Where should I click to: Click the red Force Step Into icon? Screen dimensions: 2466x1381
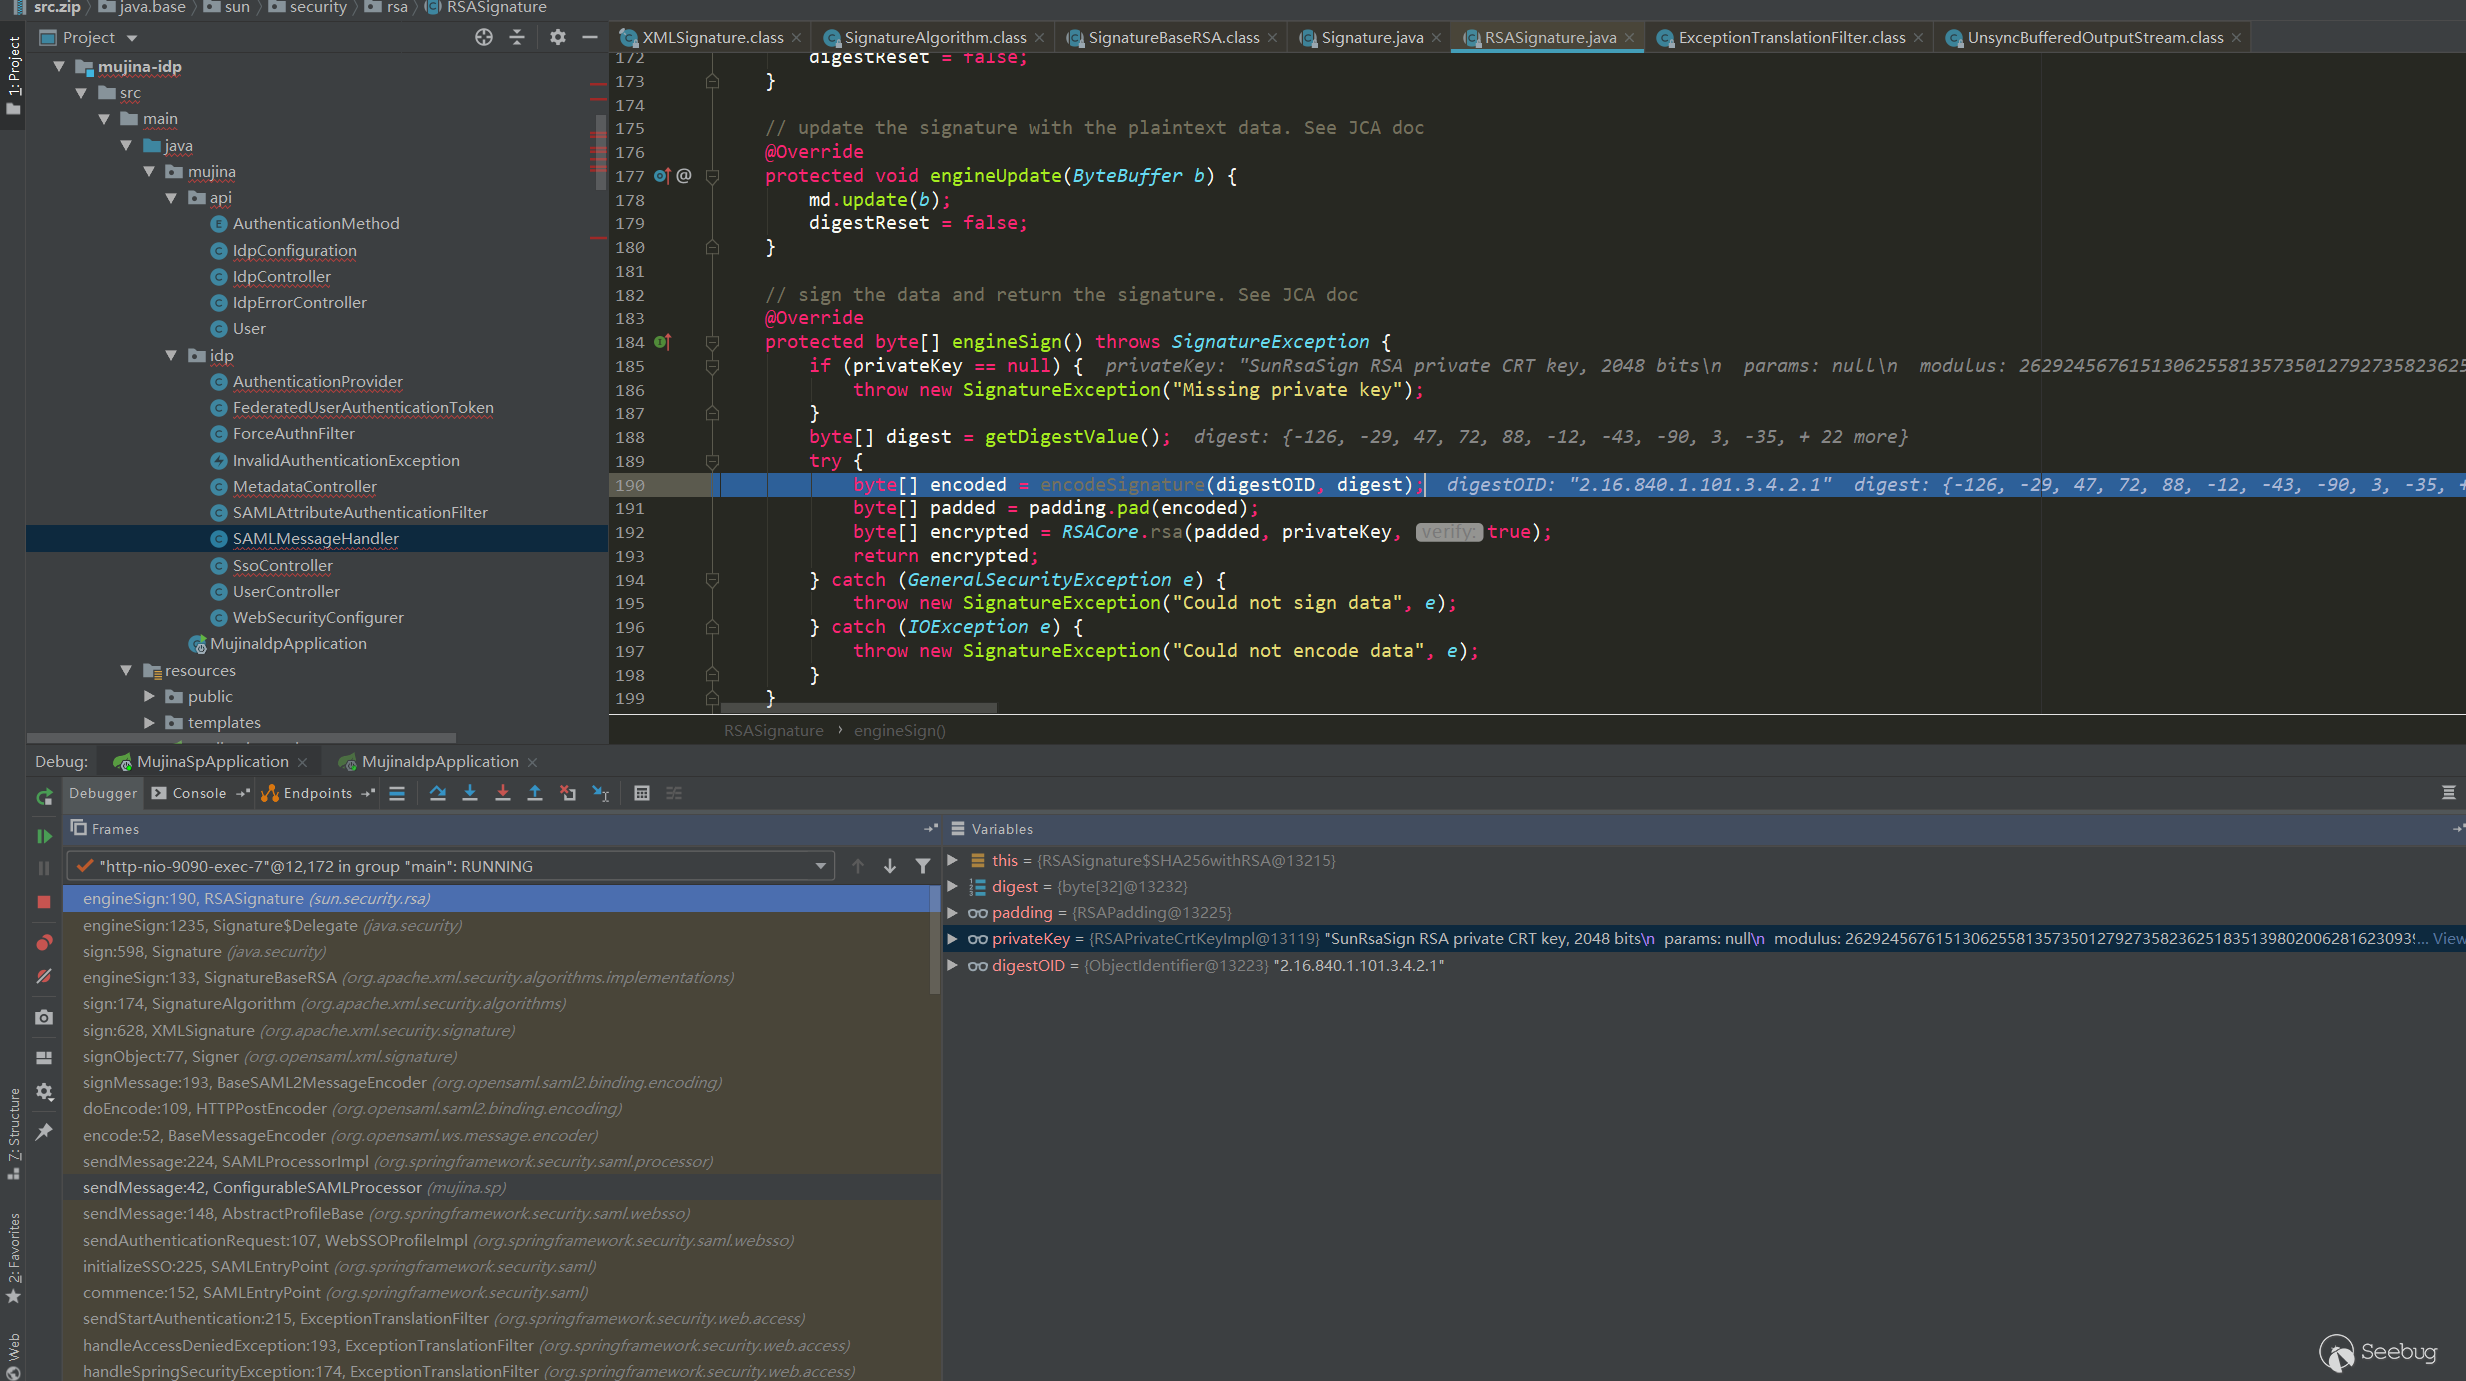tap(503, 793)
